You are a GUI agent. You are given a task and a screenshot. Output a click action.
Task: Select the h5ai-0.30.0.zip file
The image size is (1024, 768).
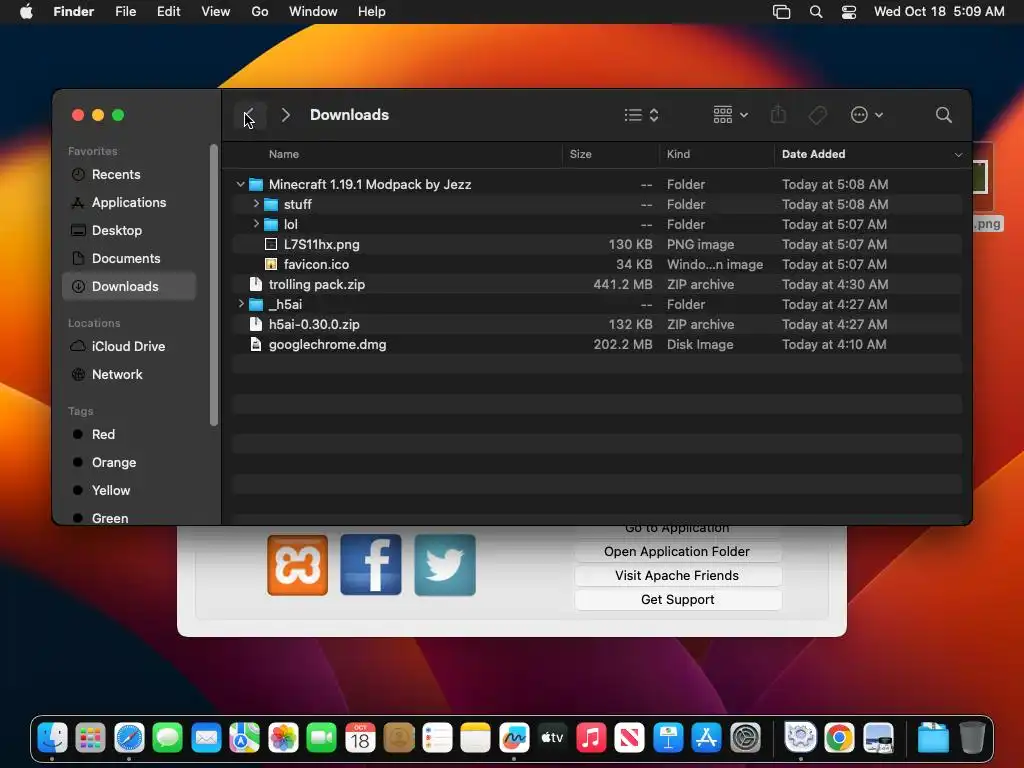pyautogui.click(x=597, y=324)
